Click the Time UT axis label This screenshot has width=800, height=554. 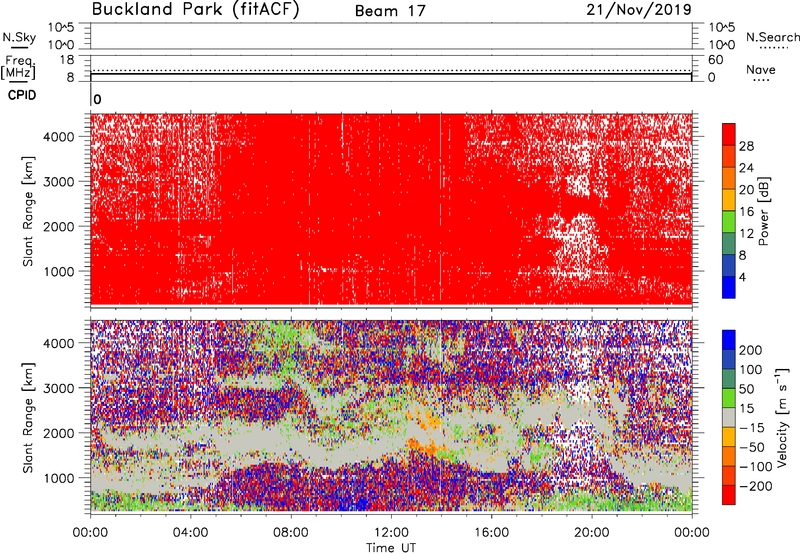(x=391, y=548)
